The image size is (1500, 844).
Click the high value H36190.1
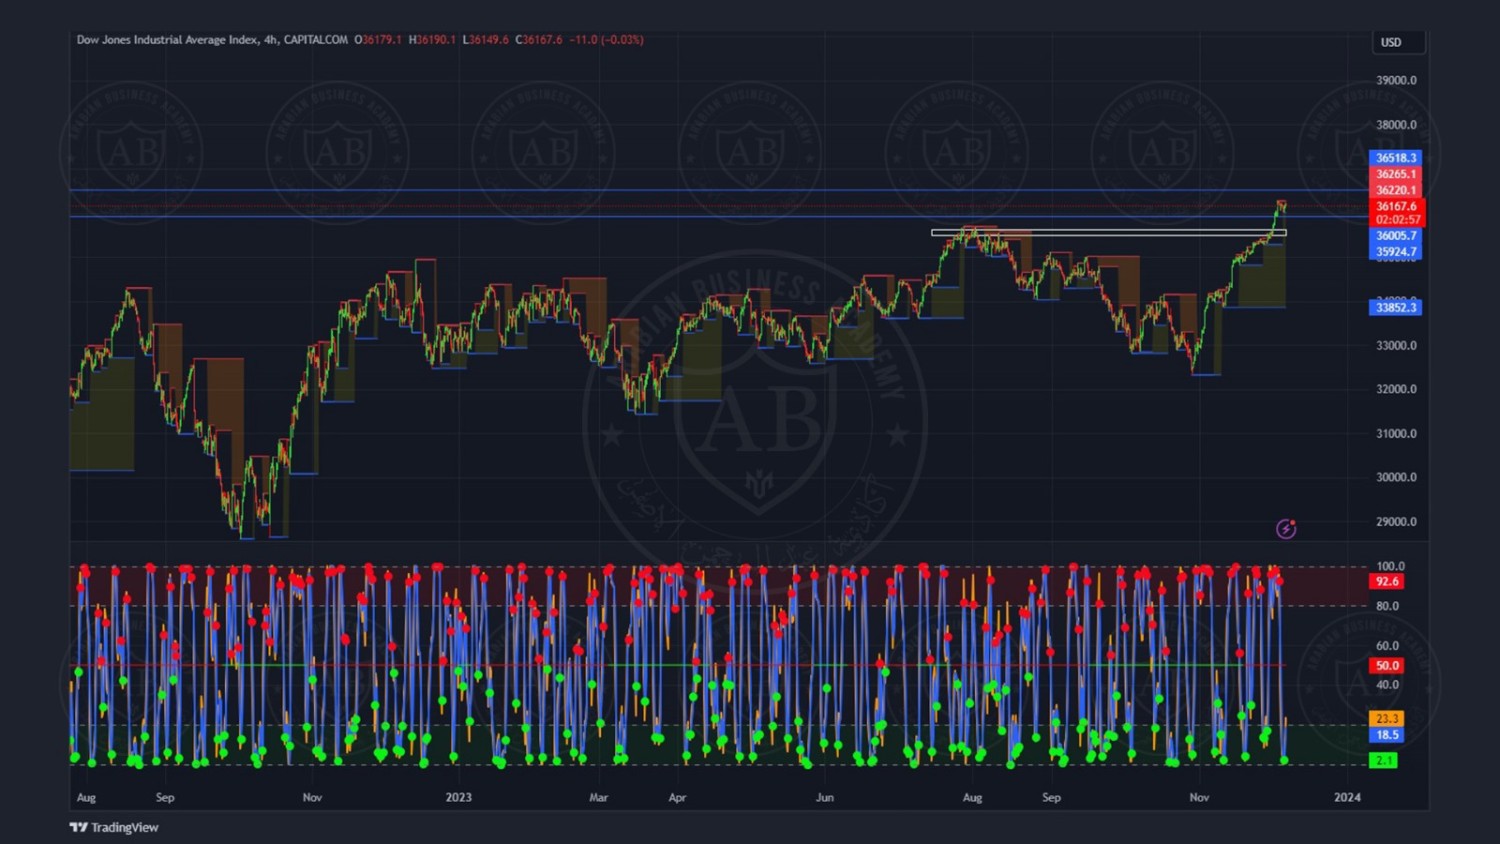432,40
